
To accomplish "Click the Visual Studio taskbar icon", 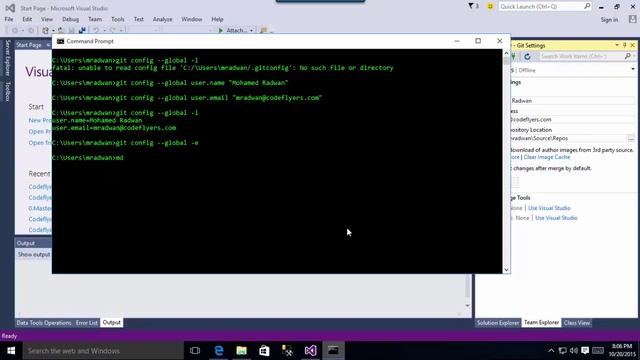I will tap(310, 351).
